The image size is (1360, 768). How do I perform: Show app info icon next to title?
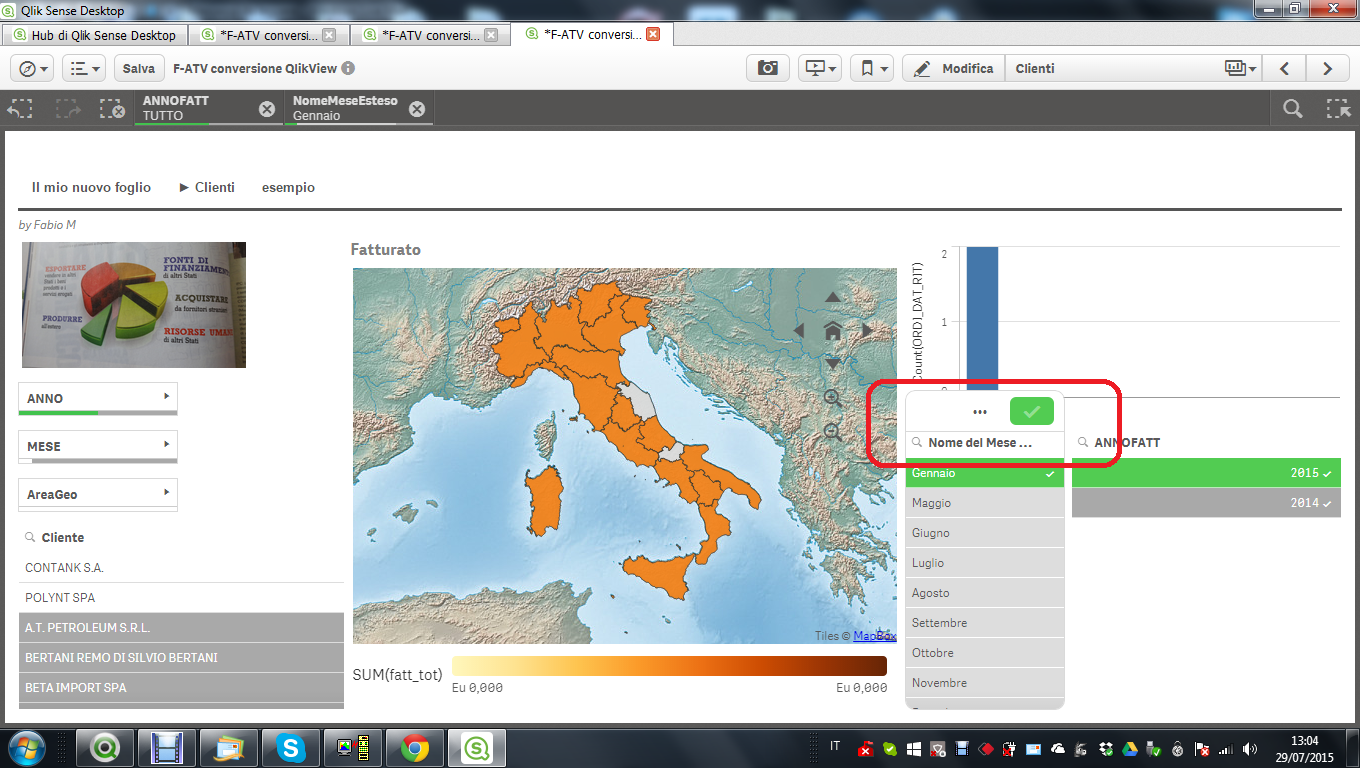347,69
